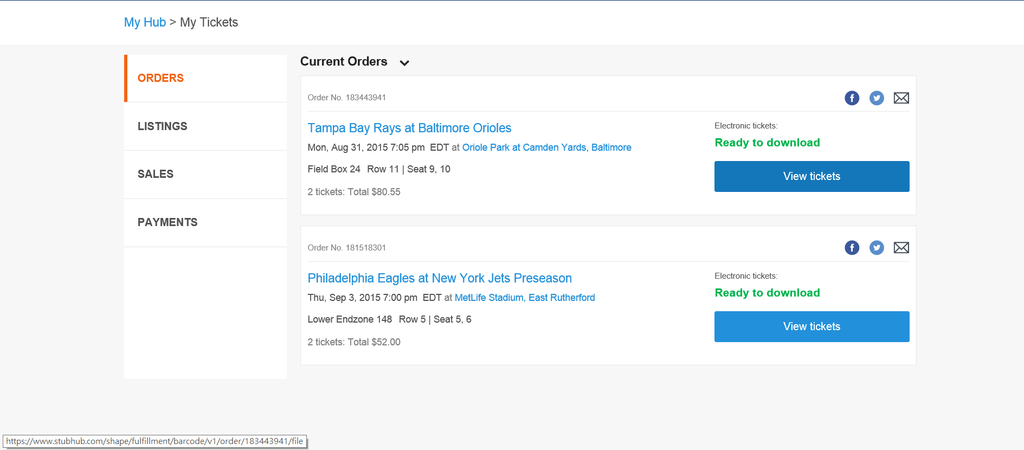Open the Payments section
Screen dimensions: 1024x450
[x=167, y=222]
